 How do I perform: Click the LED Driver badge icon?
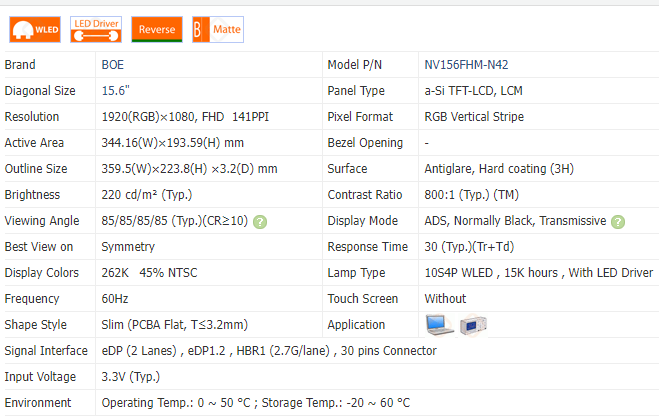pos(96,29)
